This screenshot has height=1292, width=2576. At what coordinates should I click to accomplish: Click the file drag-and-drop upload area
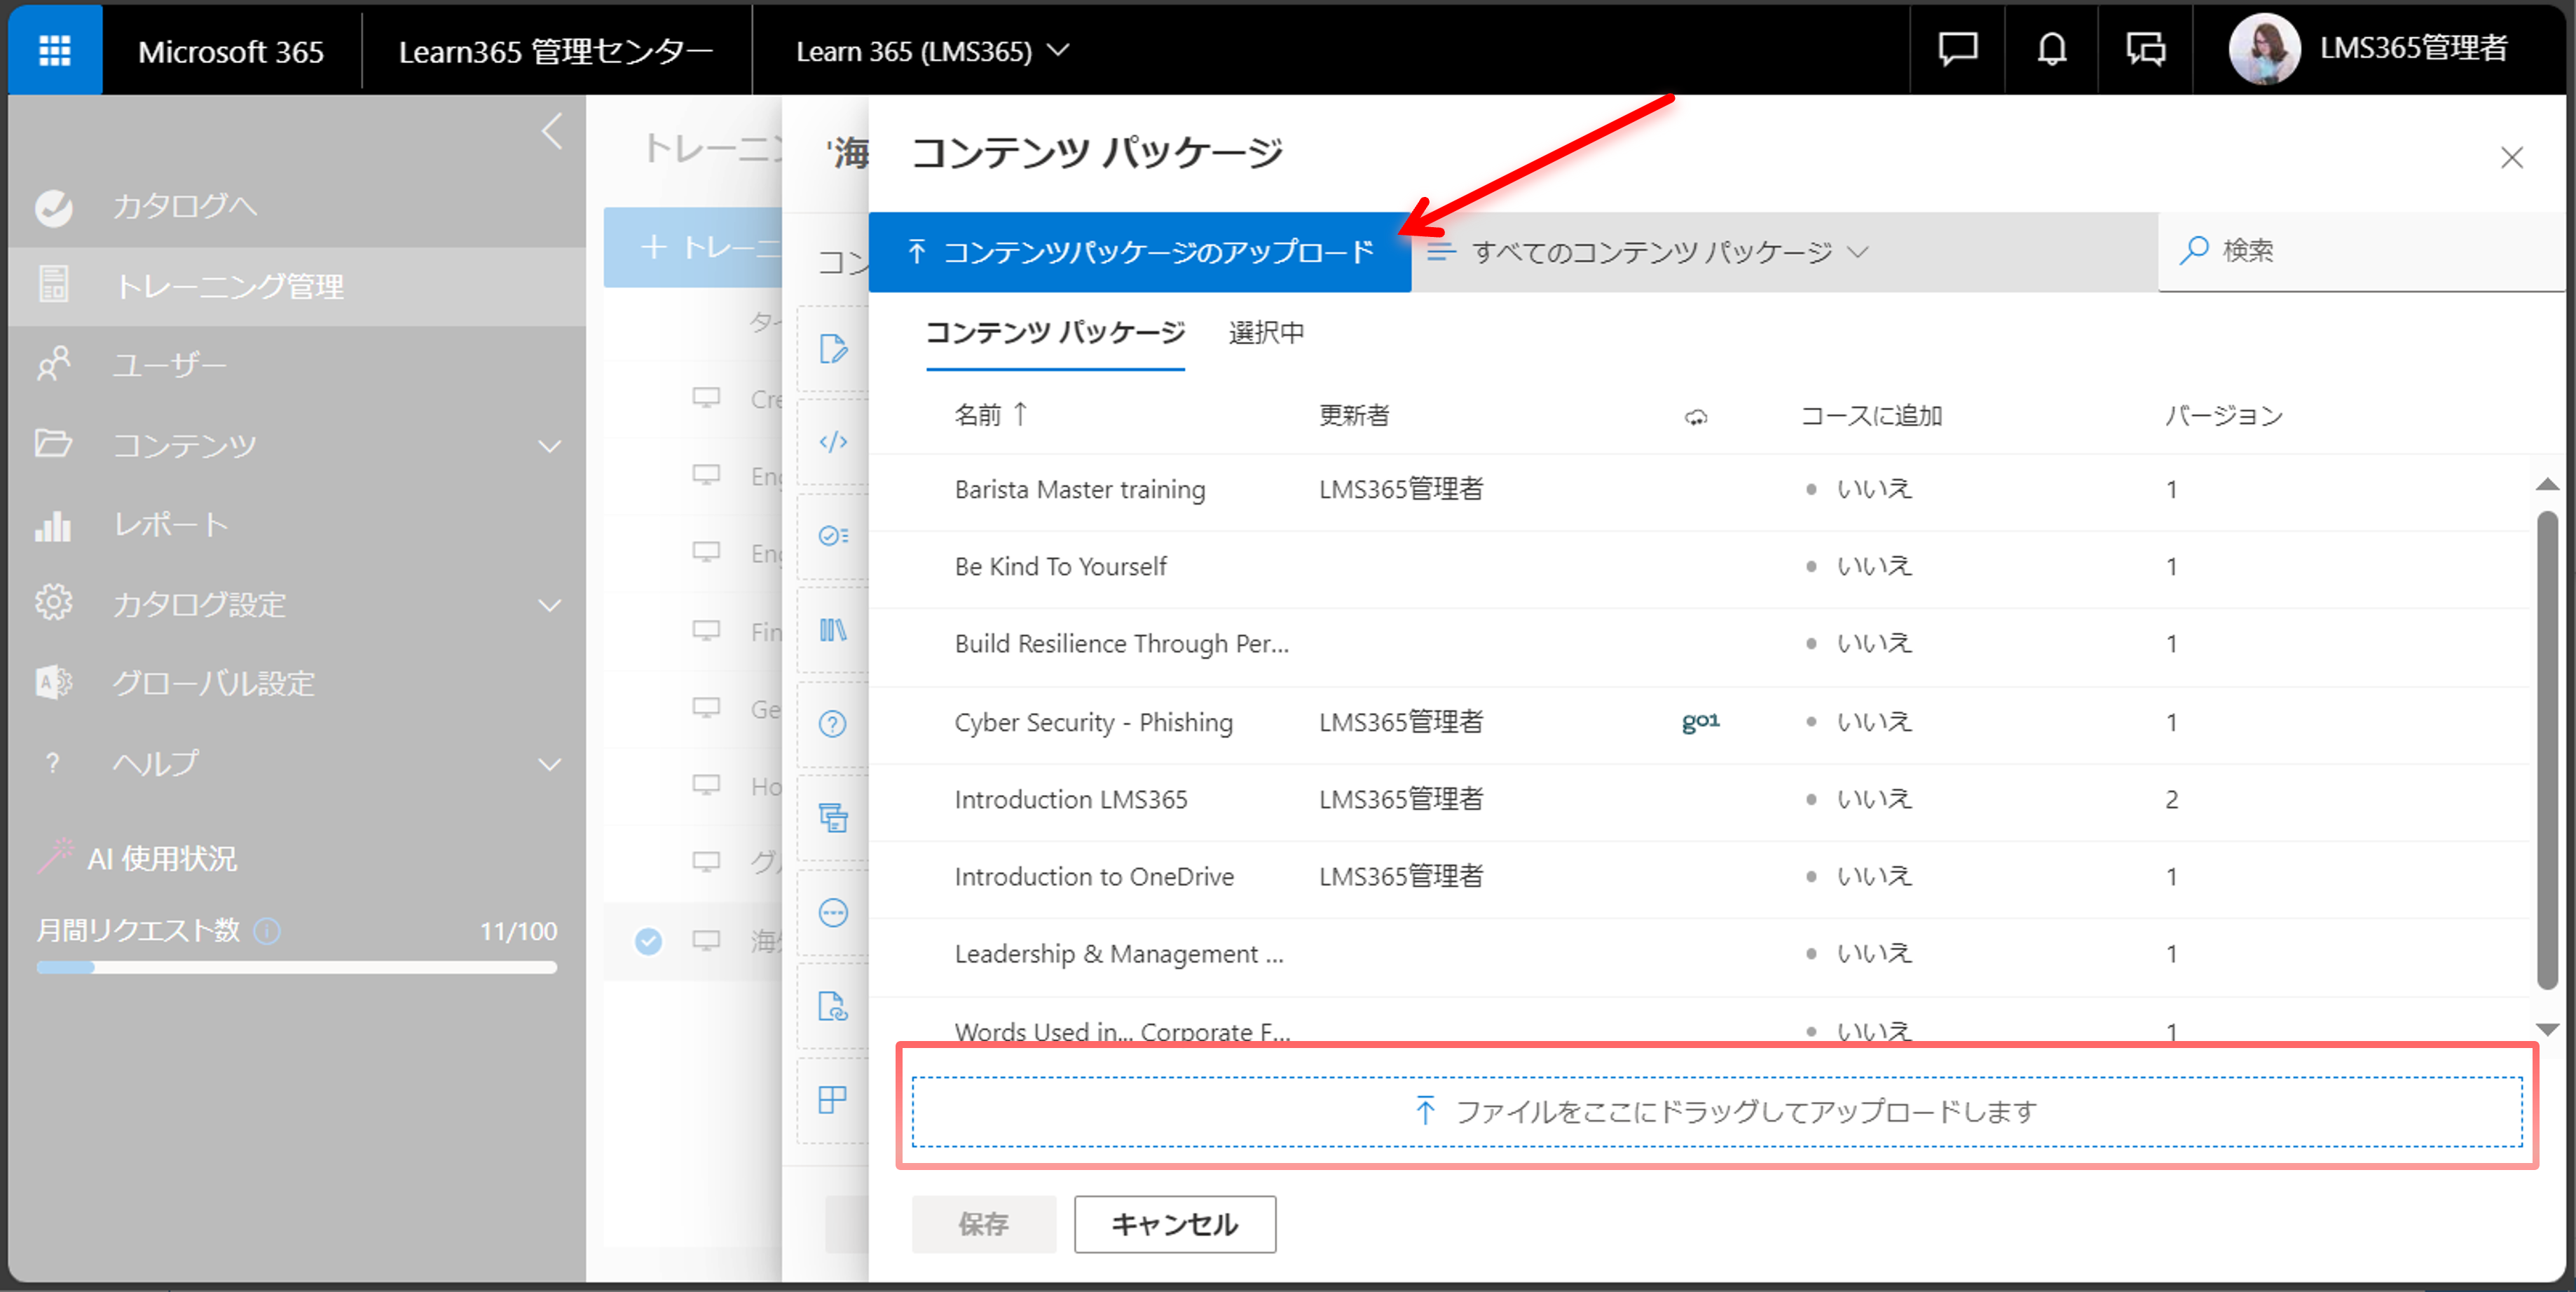coord(1717,1111)
